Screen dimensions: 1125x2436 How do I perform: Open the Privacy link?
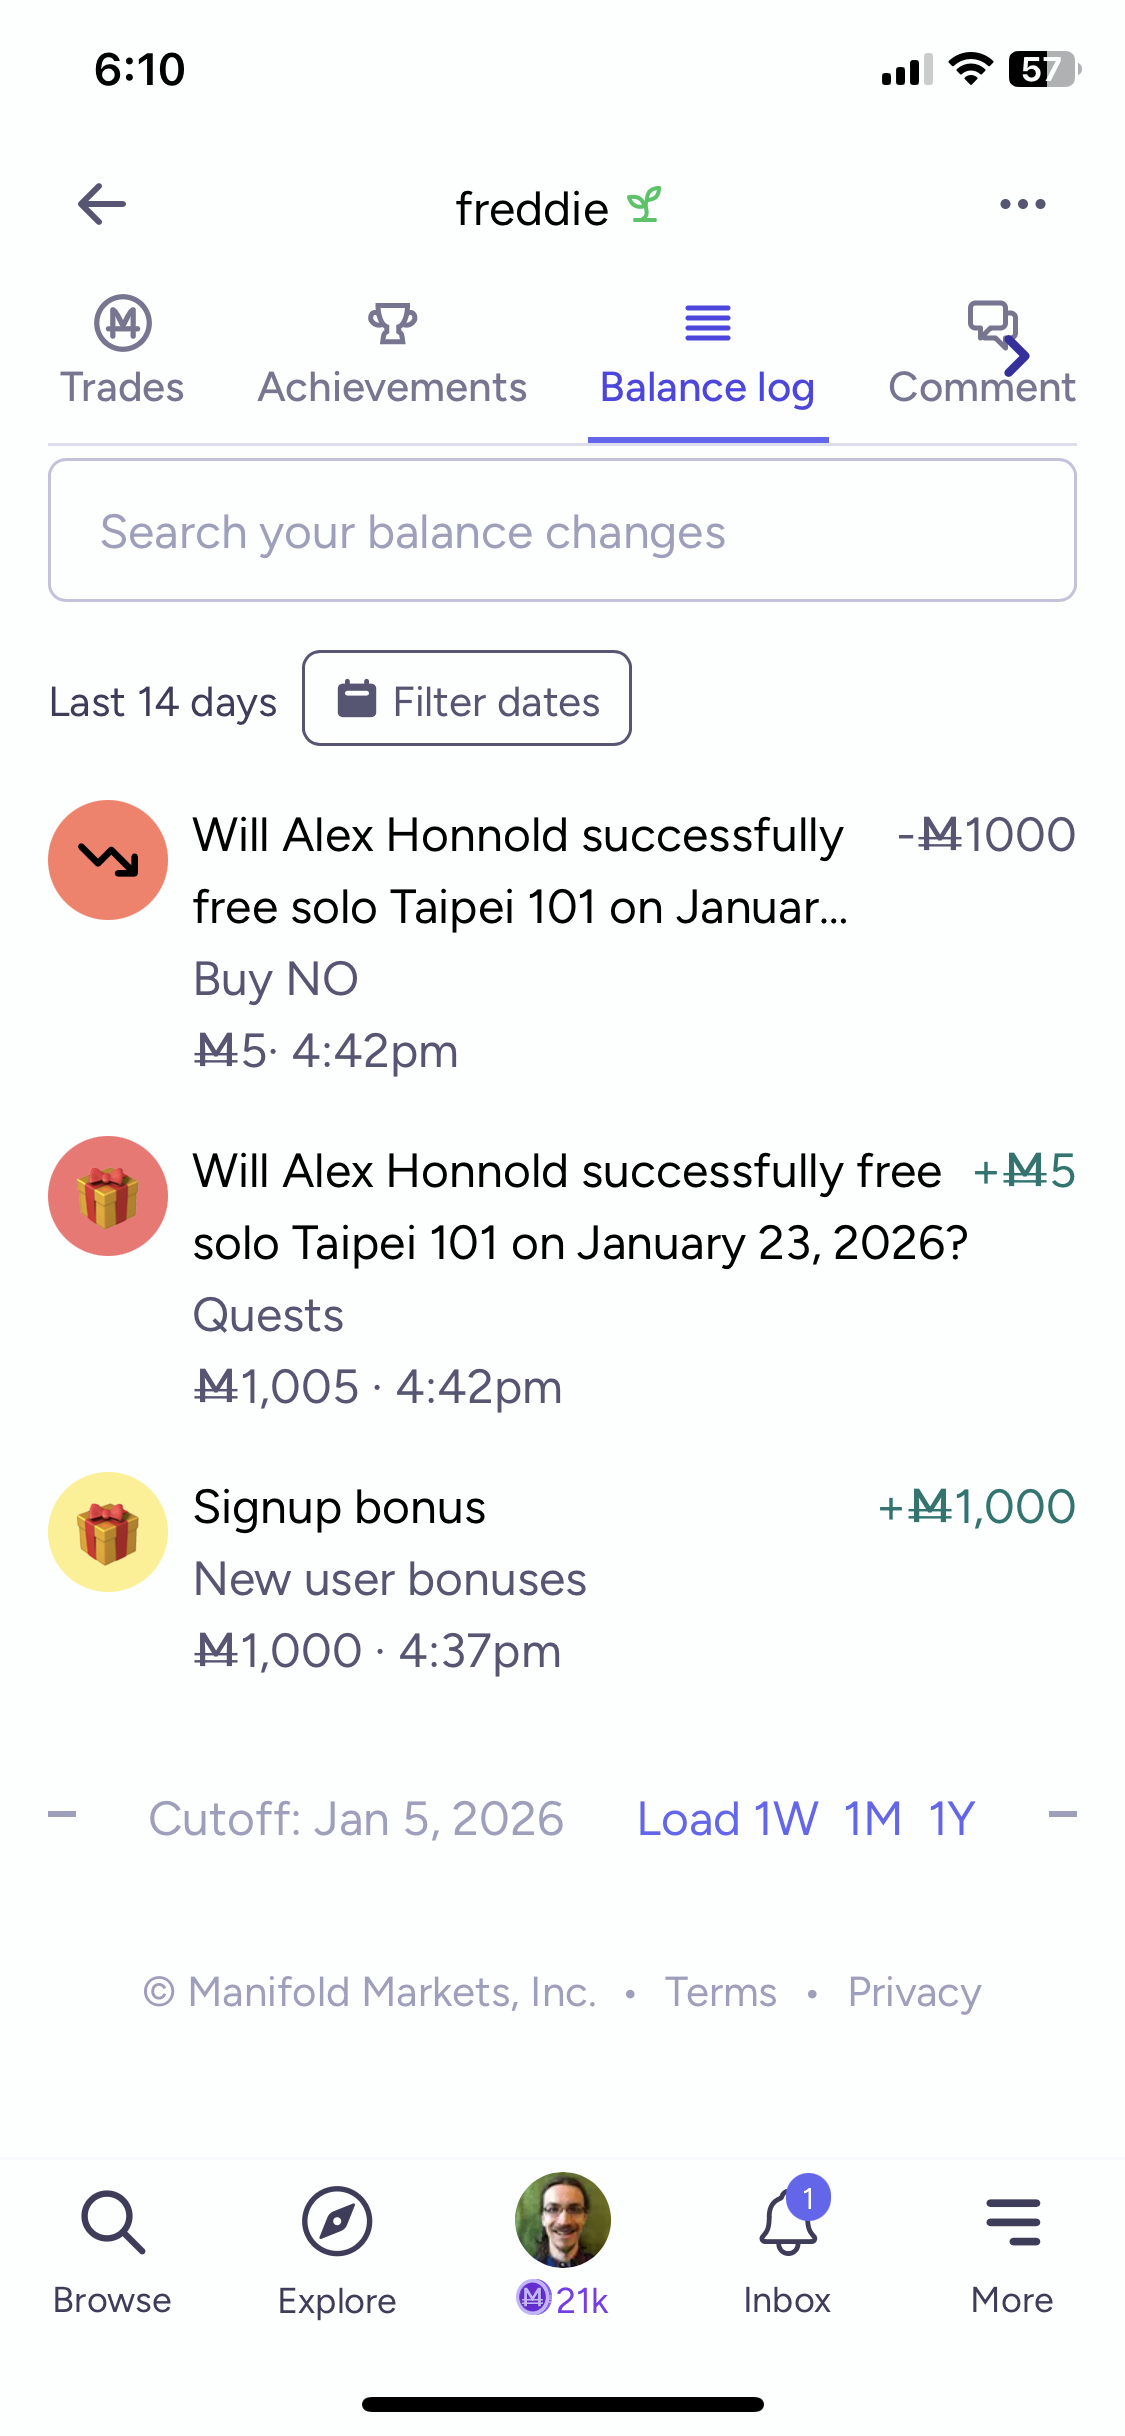point(914,1992)
